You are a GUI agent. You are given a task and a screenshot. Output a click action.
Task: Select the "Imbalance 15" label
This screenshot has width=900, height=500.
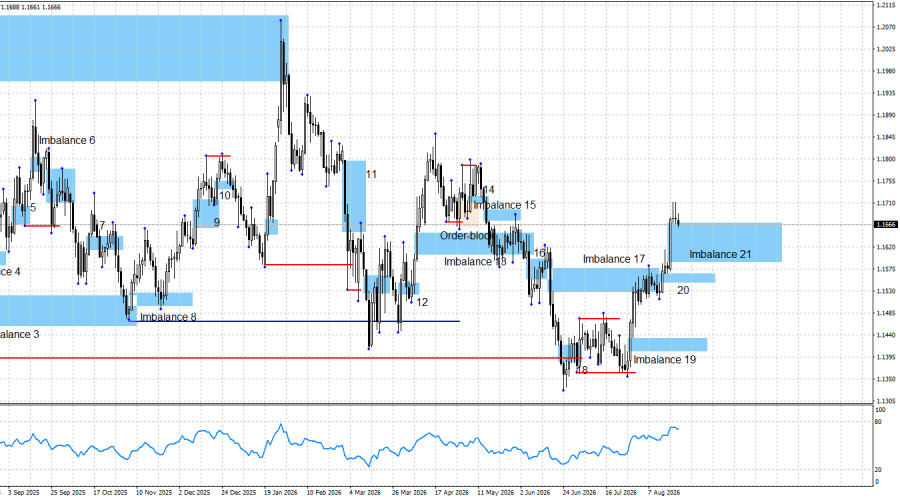click(x=505, y=205)
